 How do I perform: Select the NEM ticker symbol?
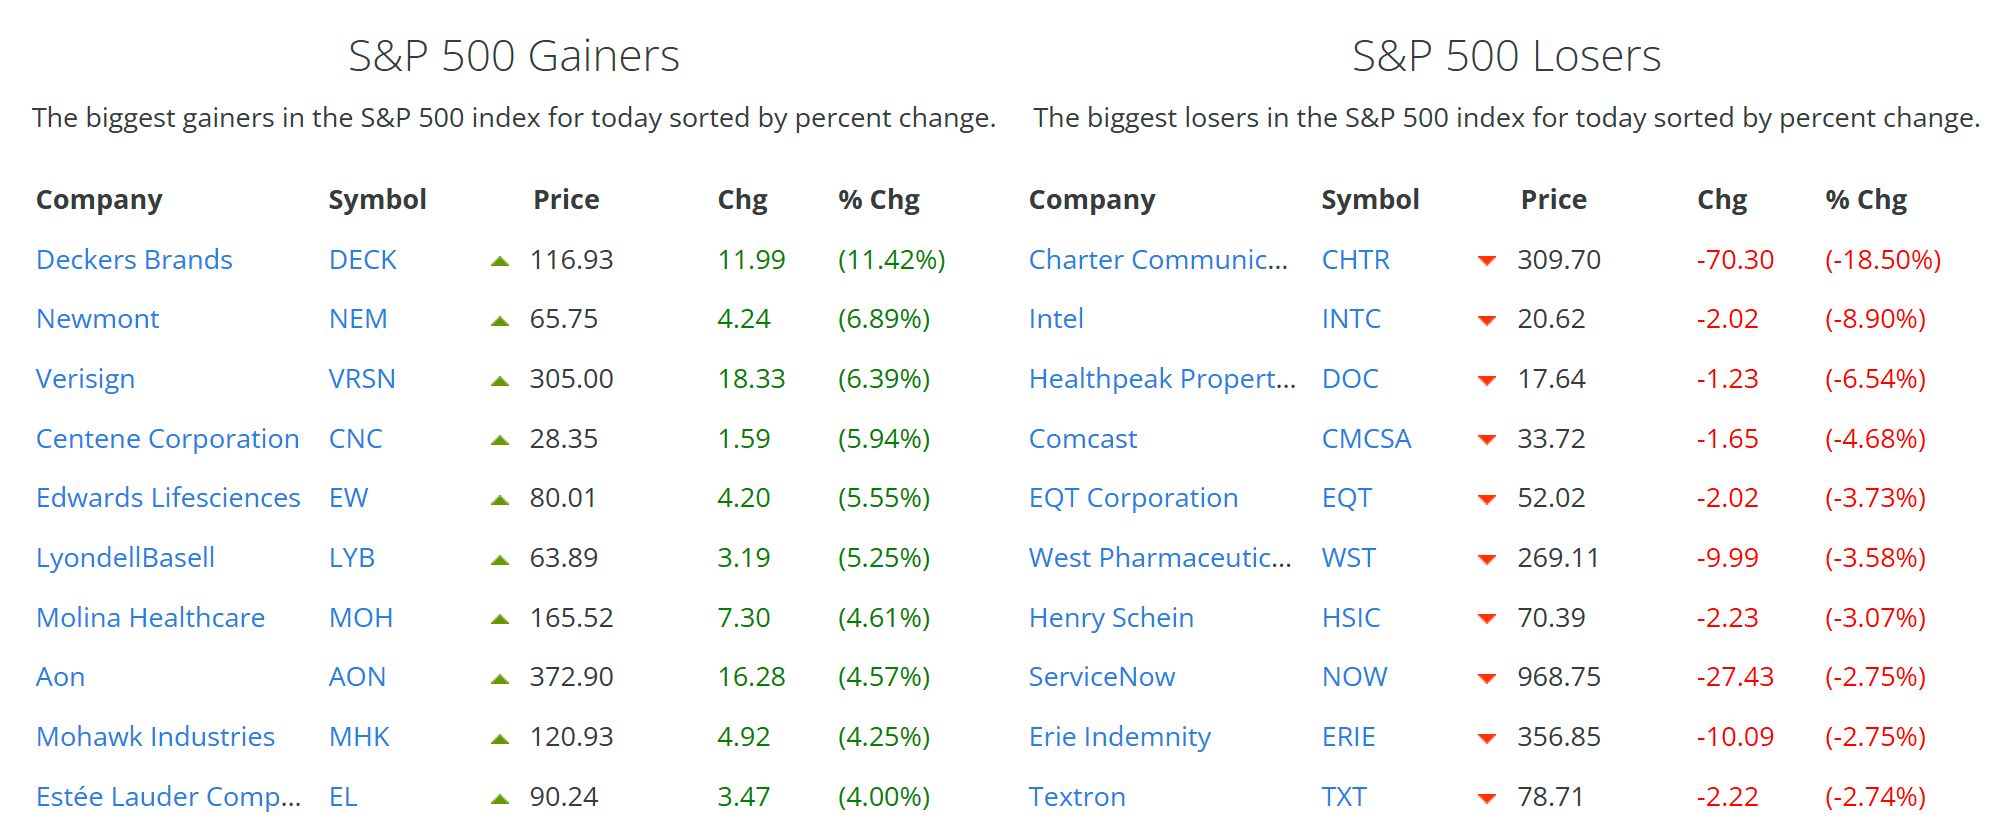[357, 319]
